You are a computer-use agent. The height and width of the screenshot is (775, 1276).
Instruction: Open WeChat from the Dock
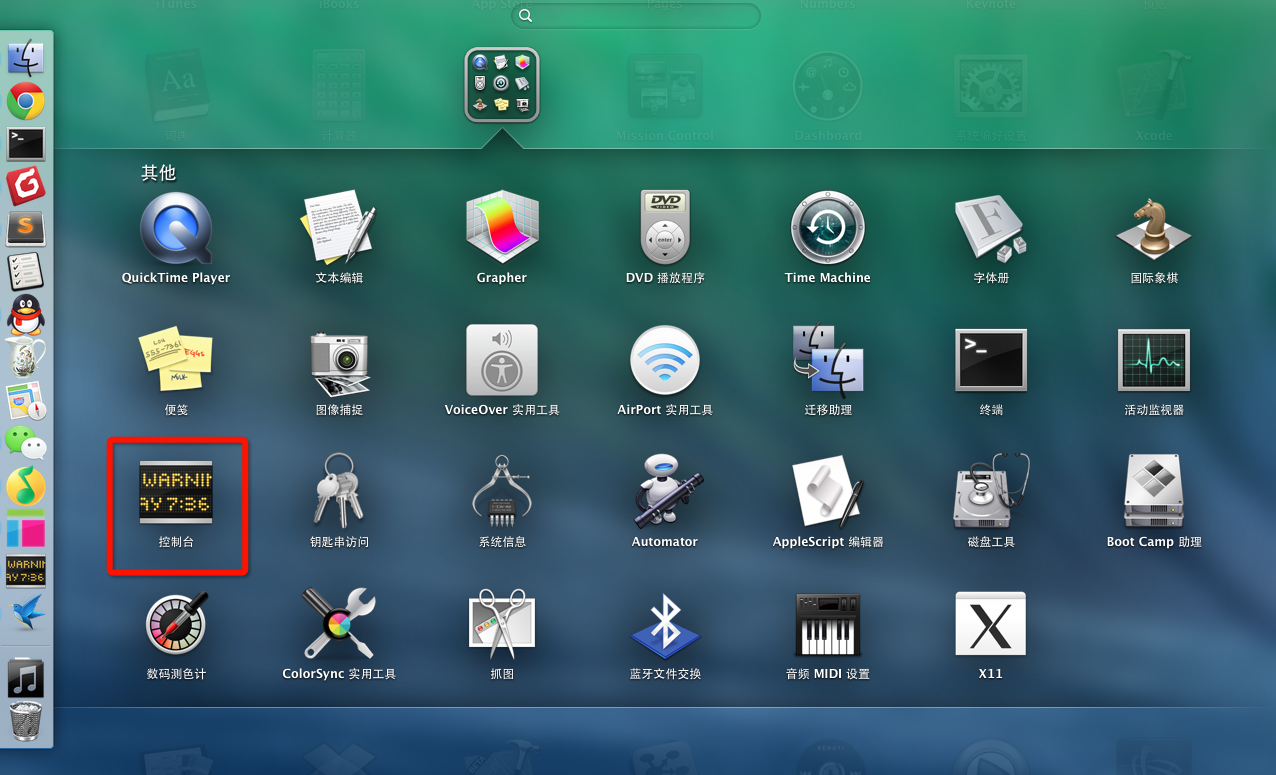(26, 442)
